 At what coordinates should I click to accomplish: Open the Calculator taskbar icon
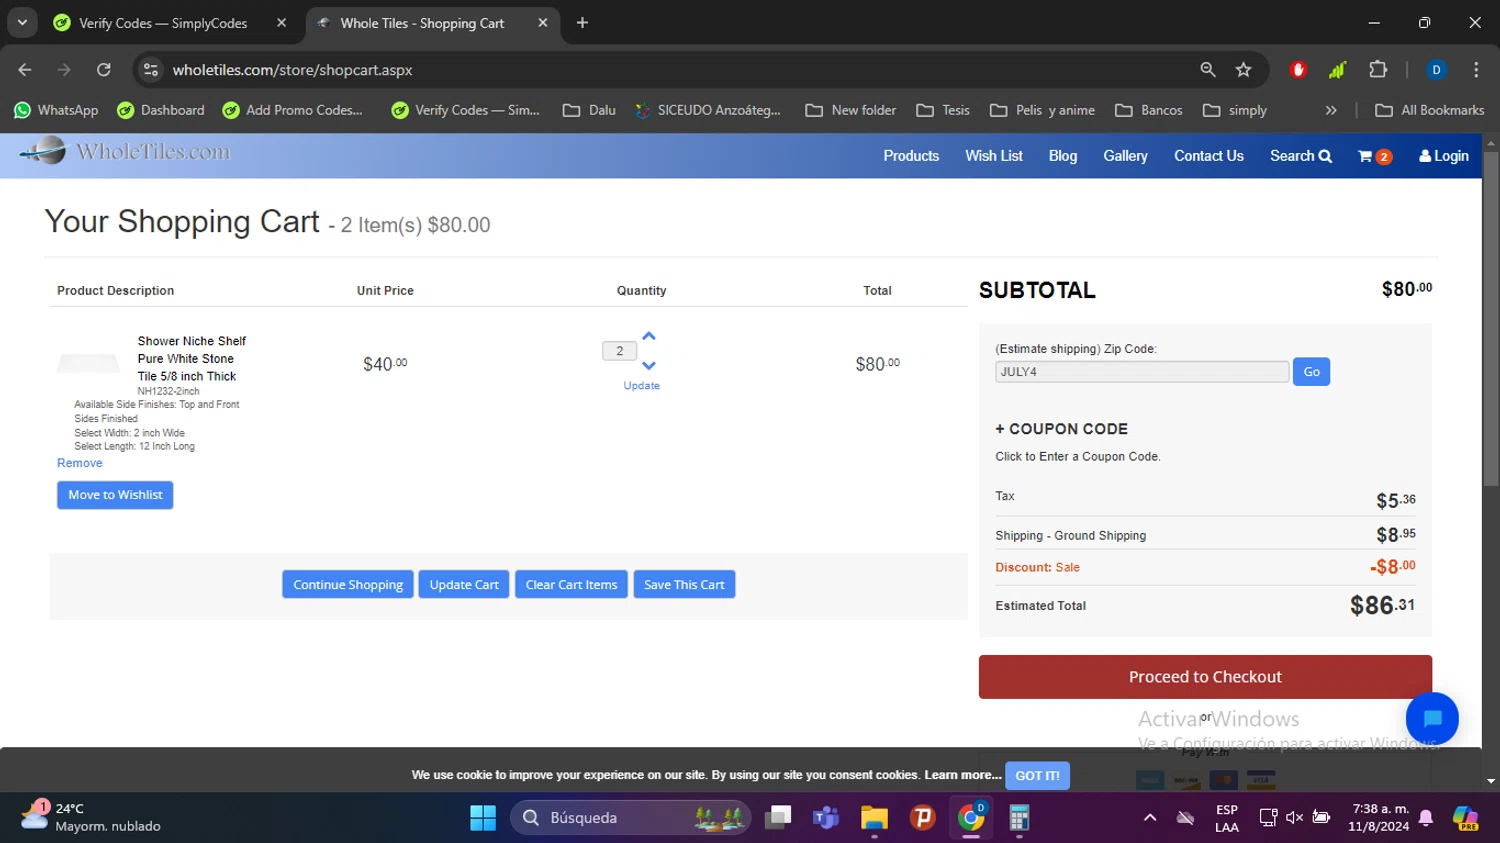[1019, 818]
